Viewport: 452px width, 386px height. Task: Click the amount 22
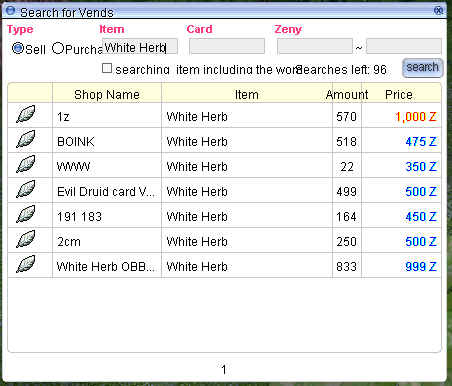tap(347, 167)
